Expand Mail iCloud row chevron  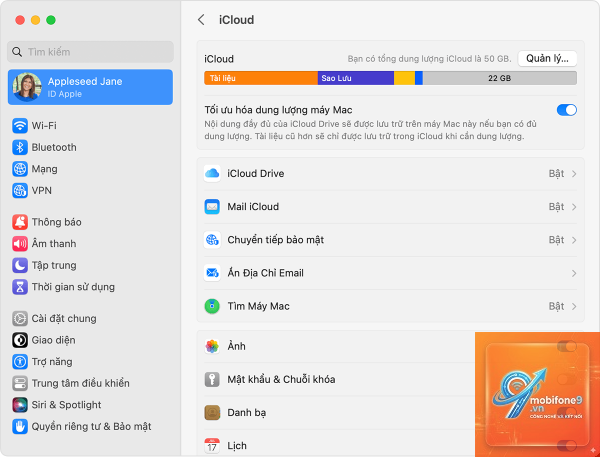point(574,207)
